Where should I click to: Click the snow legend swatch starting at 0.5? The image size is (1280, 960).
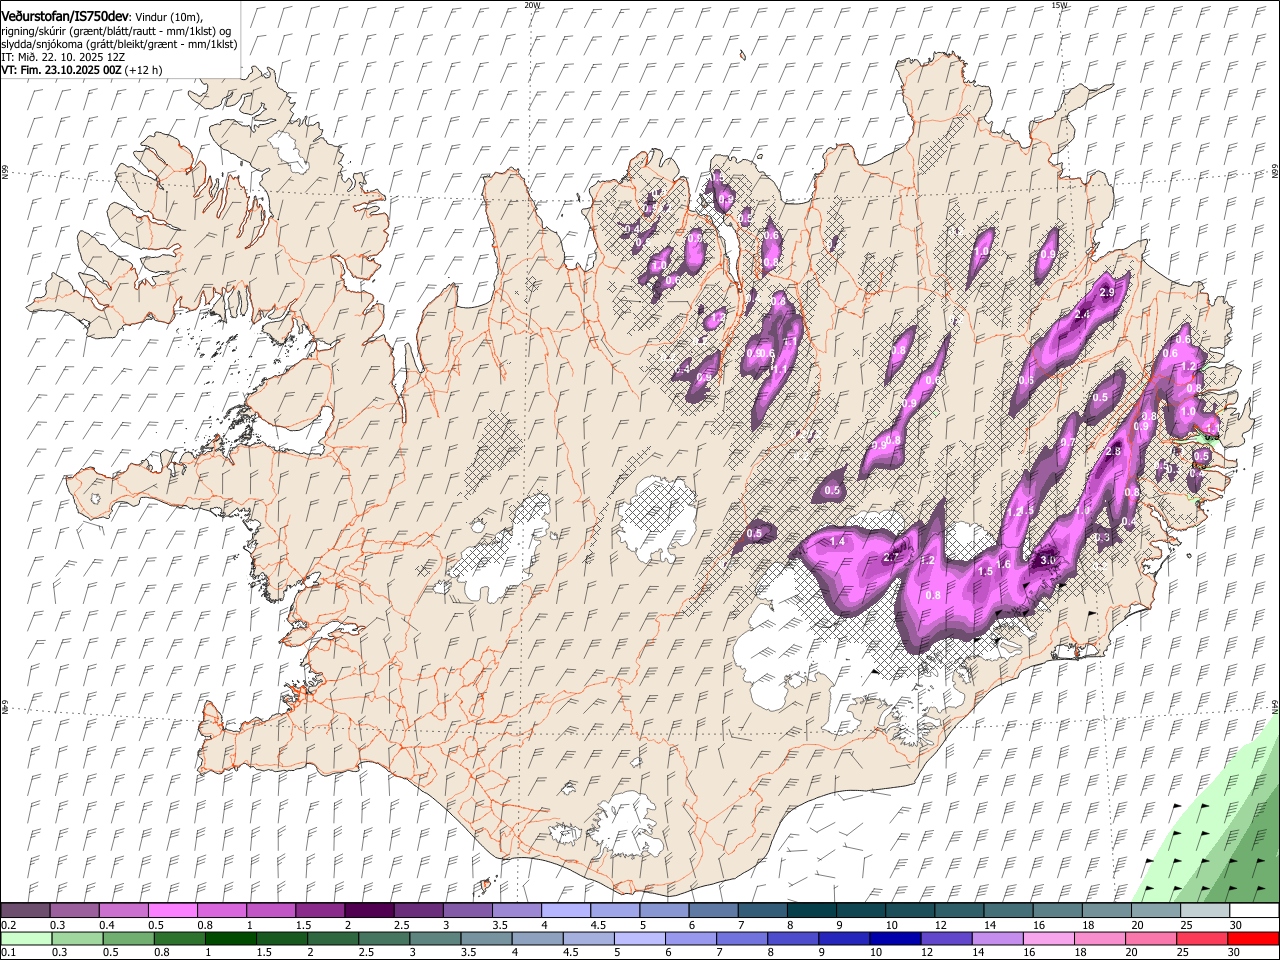pos(173,911)
